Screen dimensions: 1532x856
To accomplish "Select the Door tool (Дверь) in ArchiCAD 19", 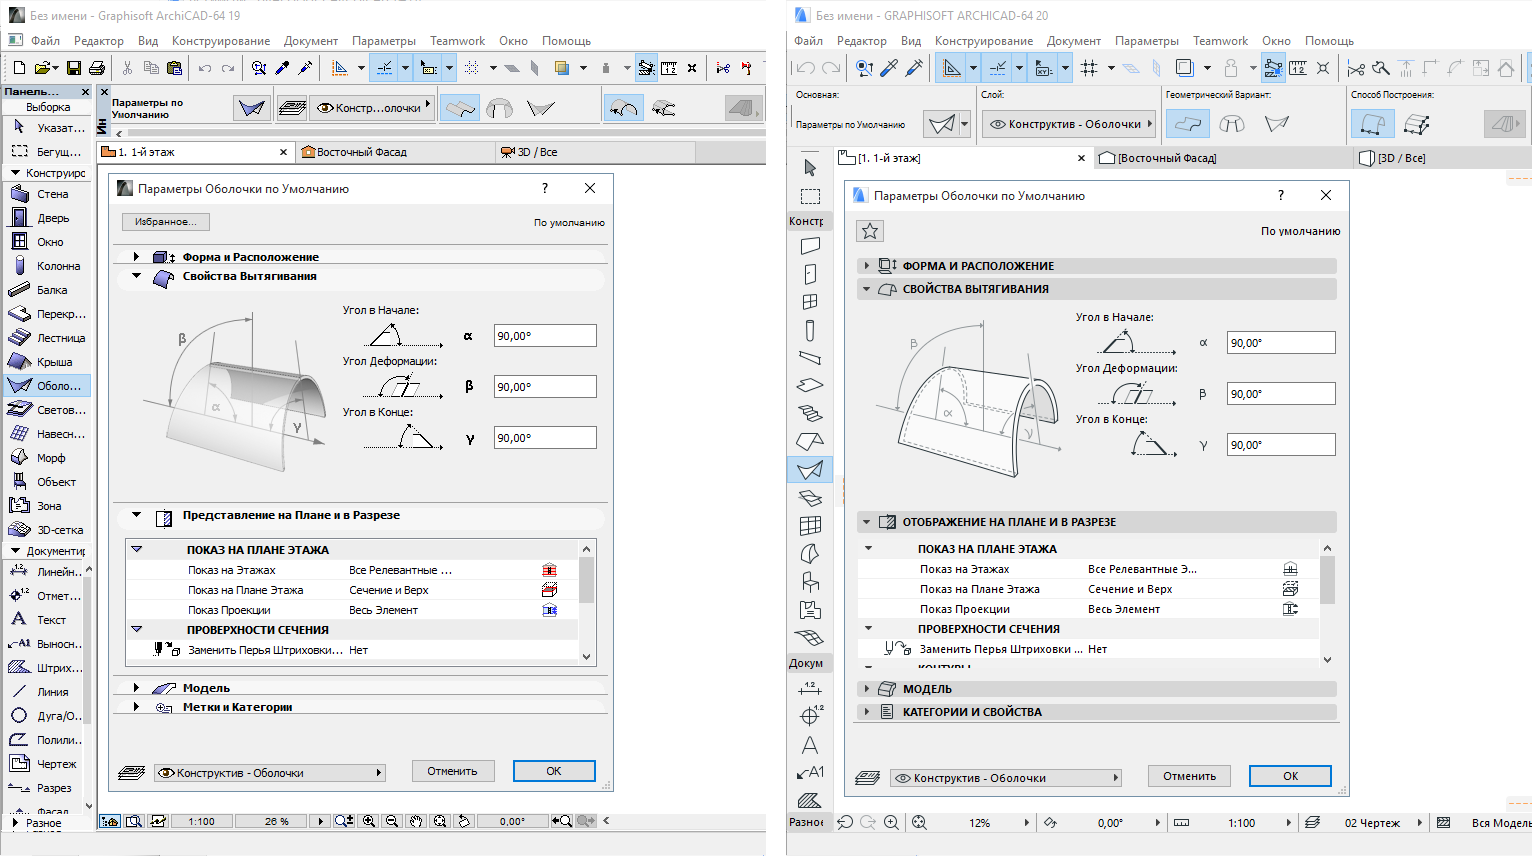I will [x=47, y=218].
